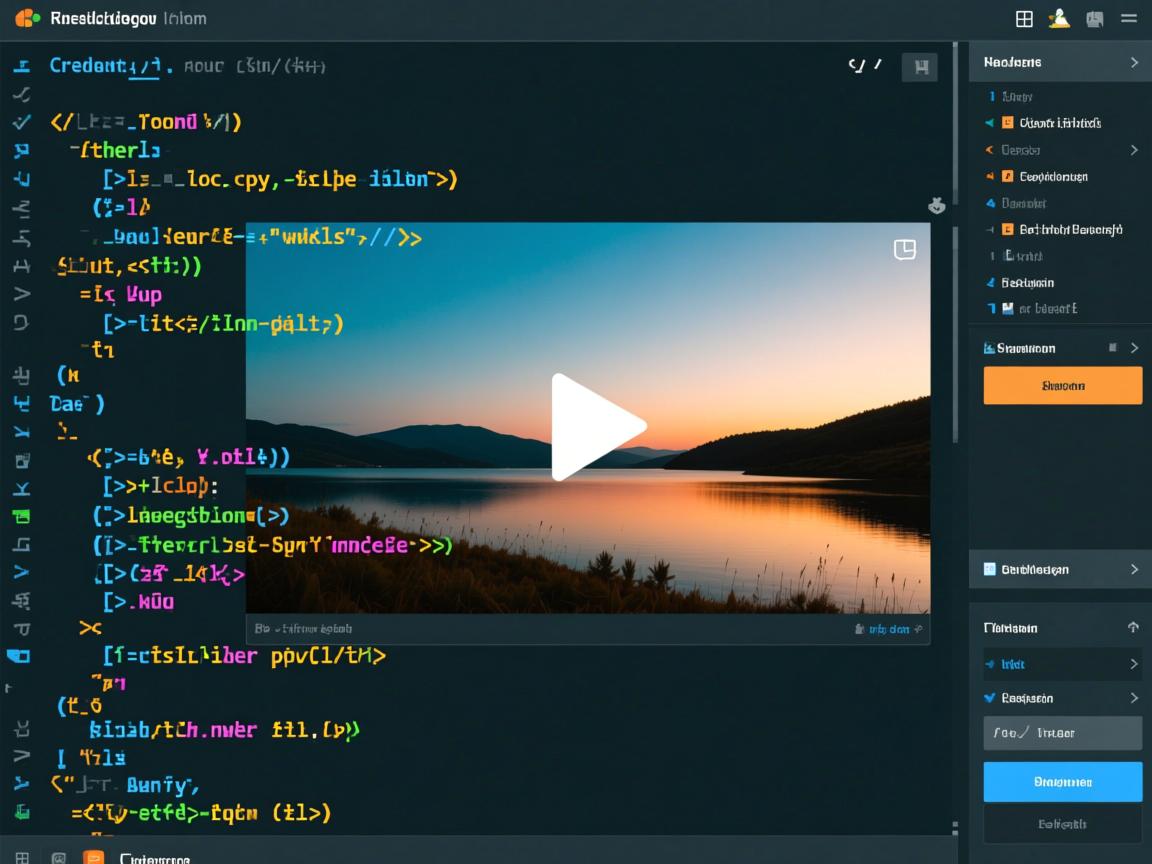
Task: Expand the top right panel header chevron
Action: [x=1134, y=62]
